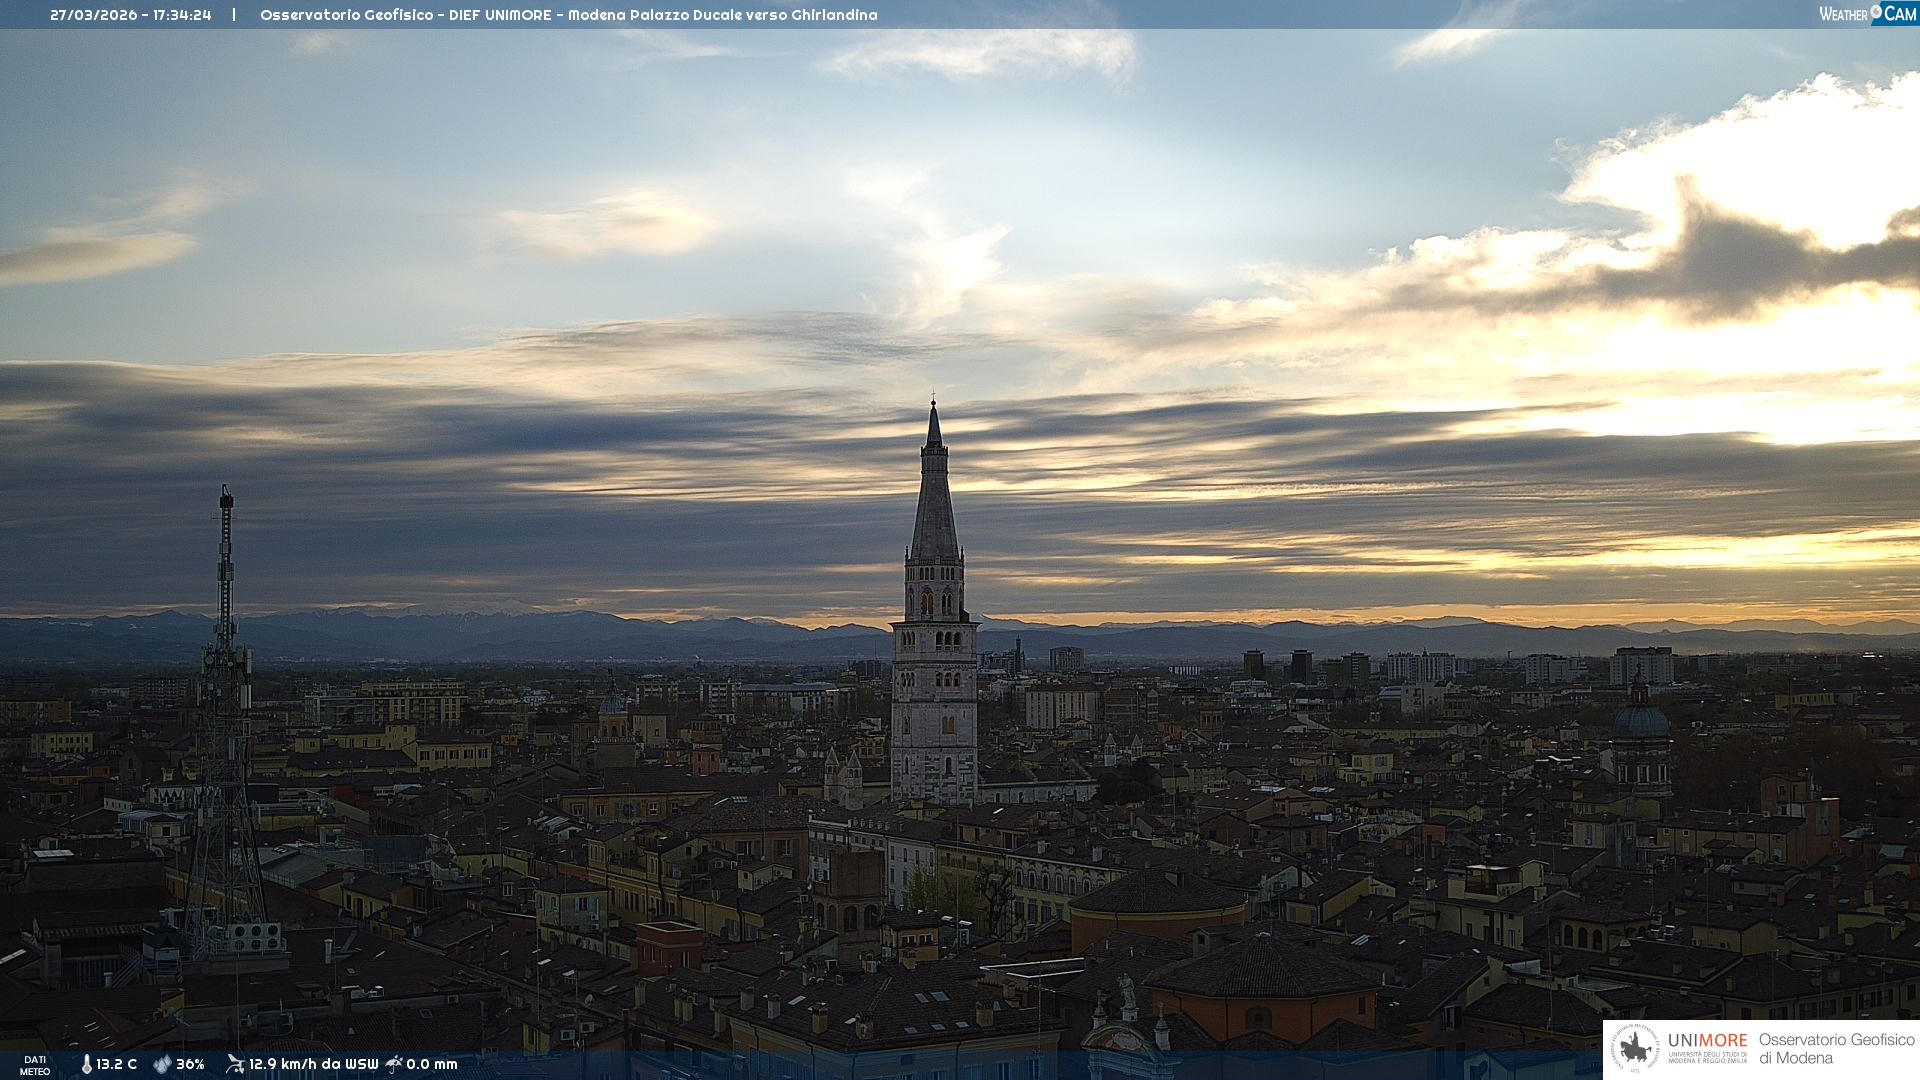Click the Modena Palazzo Ducale verso Ghirlandina title
Image resolution: width=1920 pixels, height=1080 pixels.
point(722,15)
